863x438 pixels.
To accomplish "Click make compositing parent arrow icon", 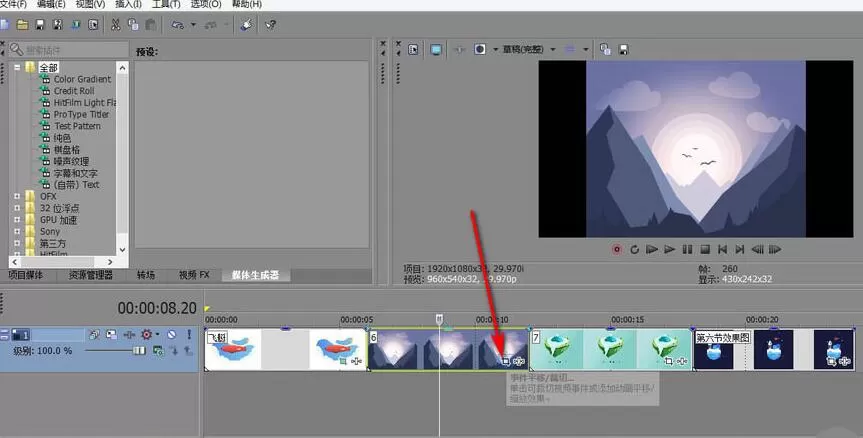I will (188, 350).
